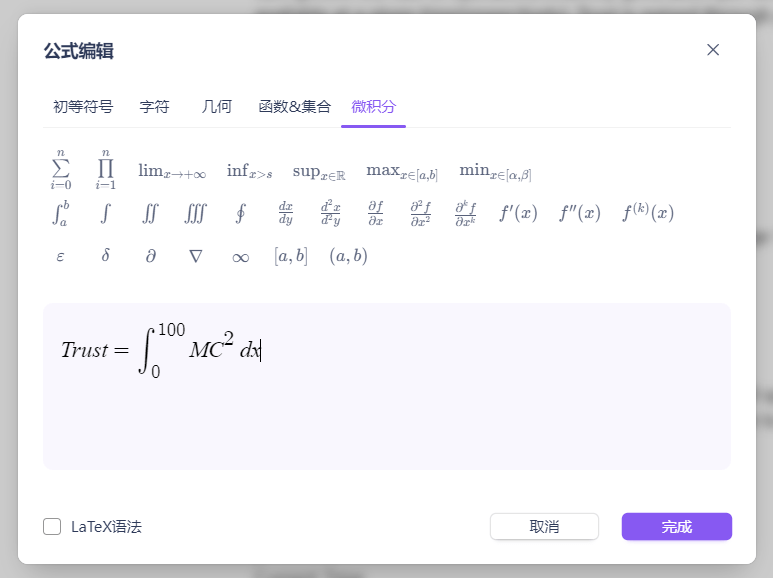773x578 pixels.
Task: Insert the summation sigma symbol
Action: click(61, 170)
